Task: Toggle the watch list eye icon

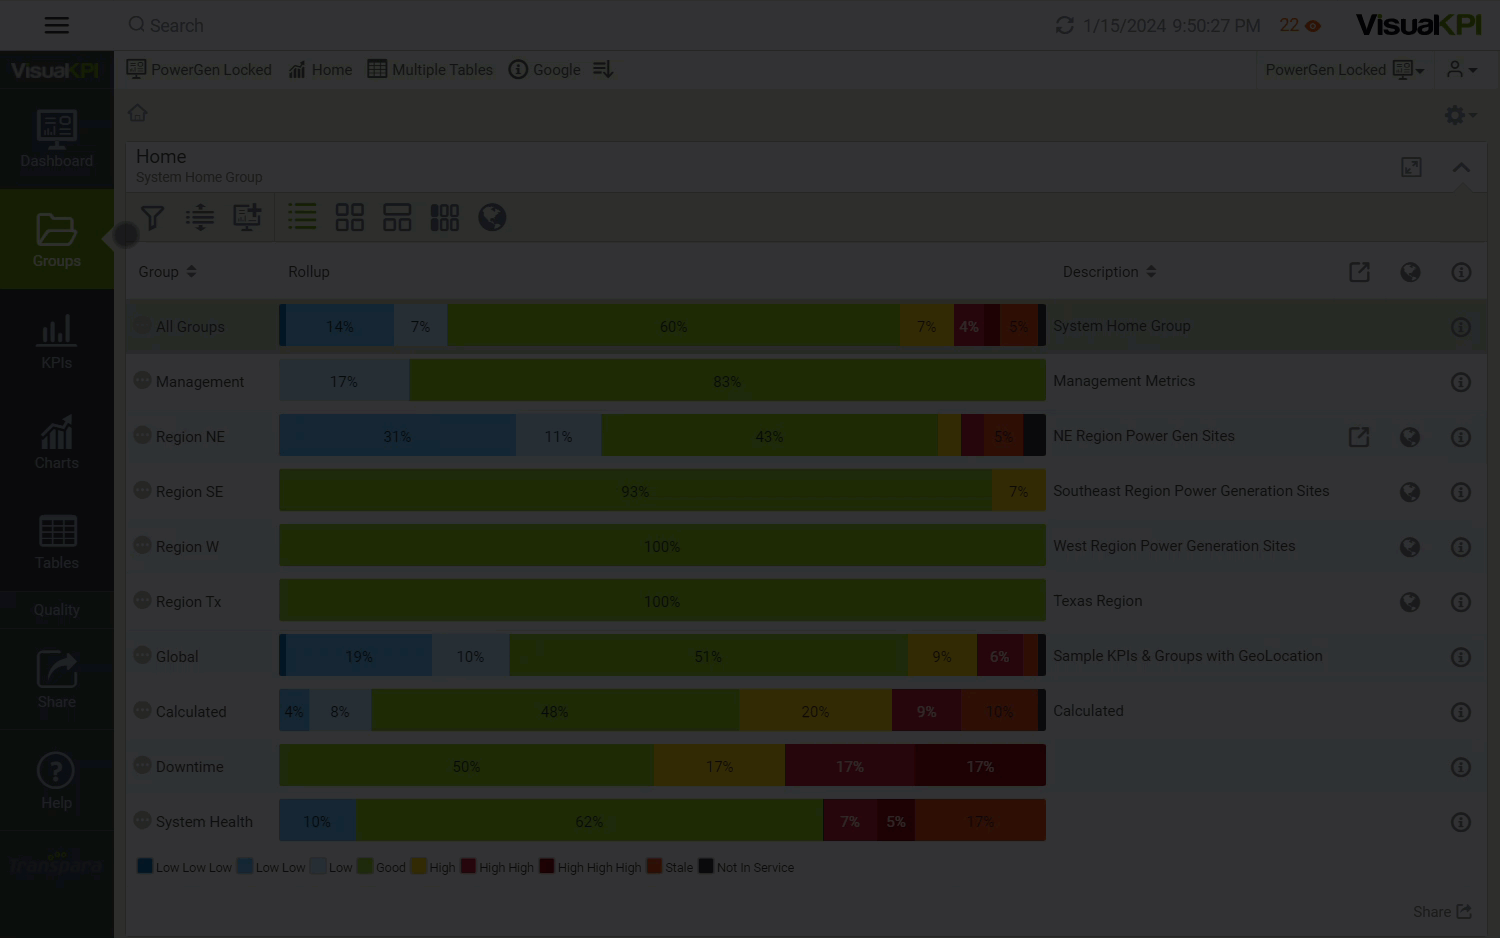Action: (x=1313, y=26)
